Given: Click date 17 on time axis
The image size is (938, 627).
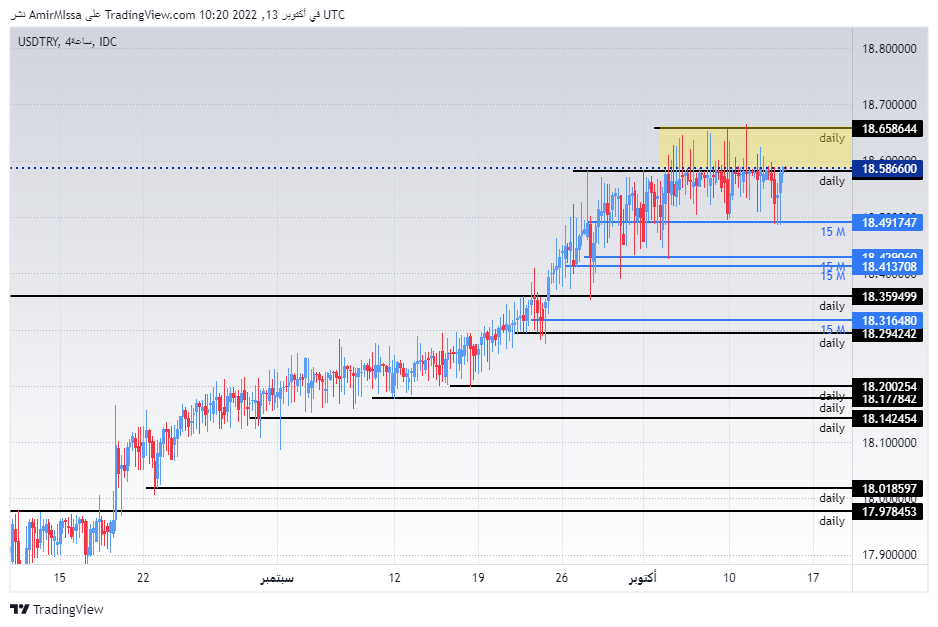Looking at the screenshot, I should [x=812, y=578].
